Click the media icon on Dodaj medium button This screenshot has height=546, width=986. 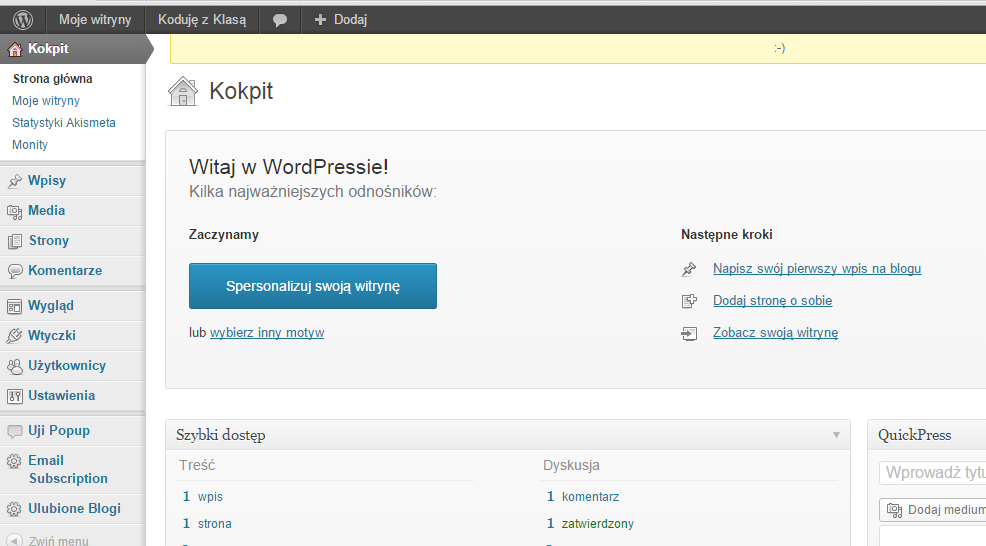click(x=894, y=510)
